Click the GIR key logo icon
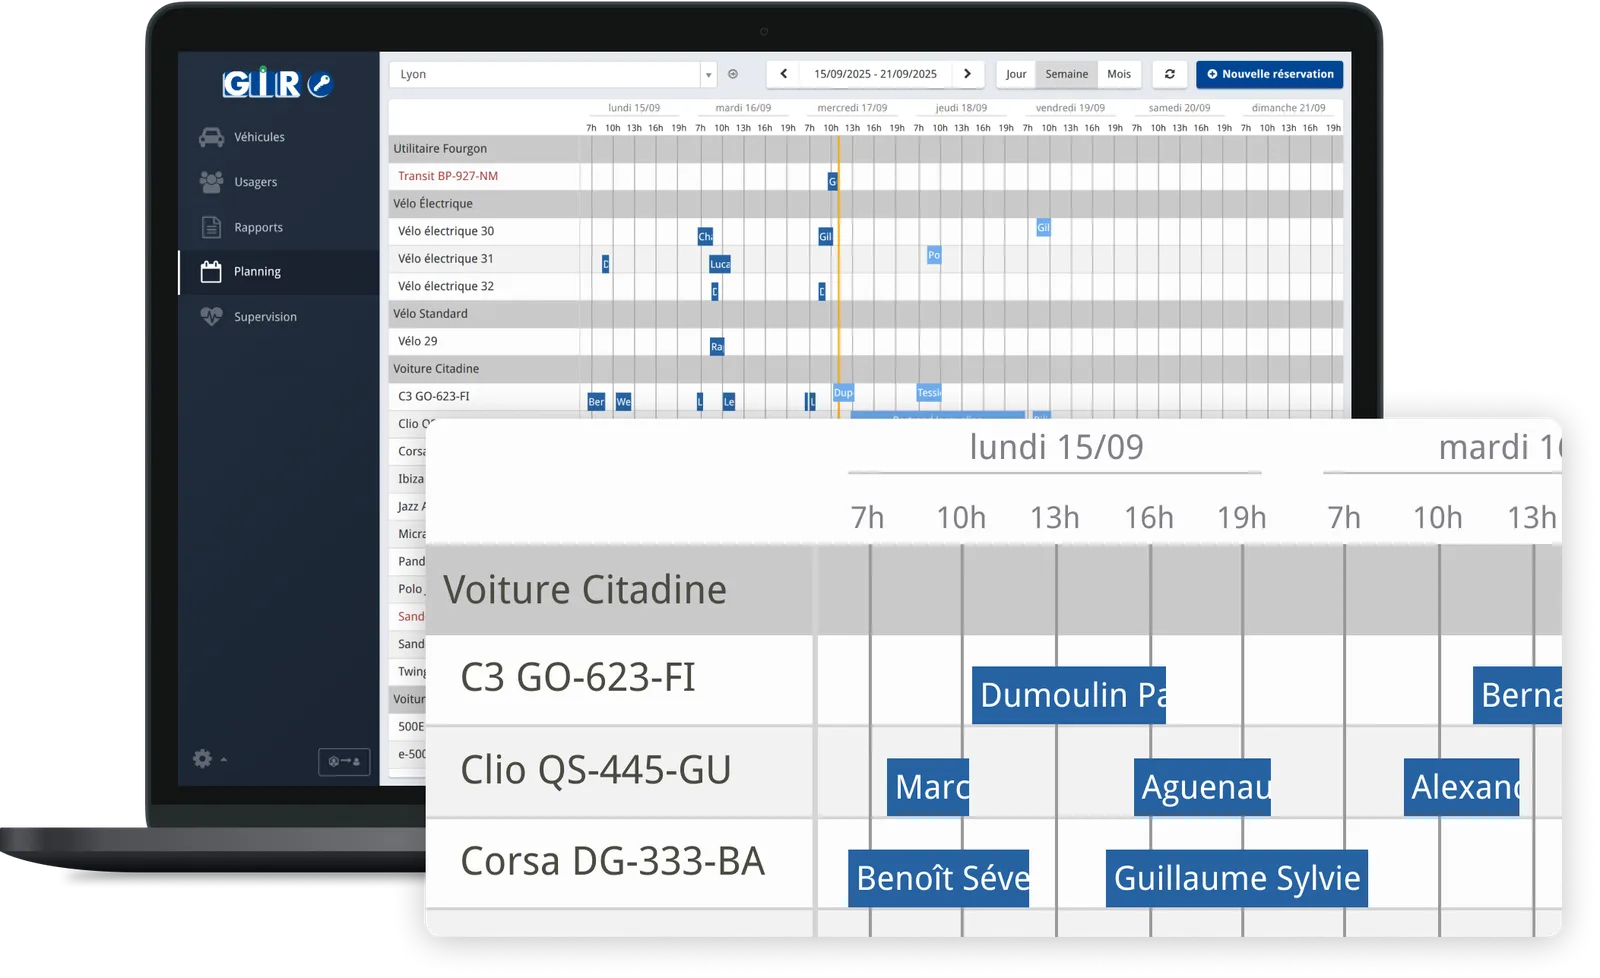Screen dimensions: 1600x978 pyautogui.click(x=318, y=86)
